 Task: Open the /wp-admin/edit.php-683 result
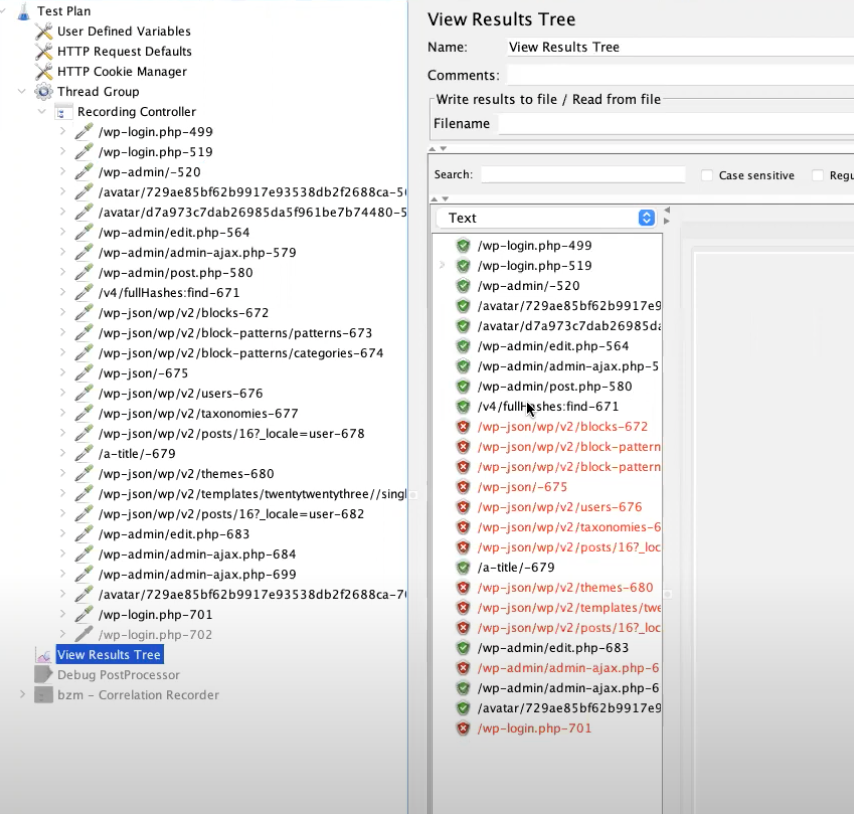(553, 648)
